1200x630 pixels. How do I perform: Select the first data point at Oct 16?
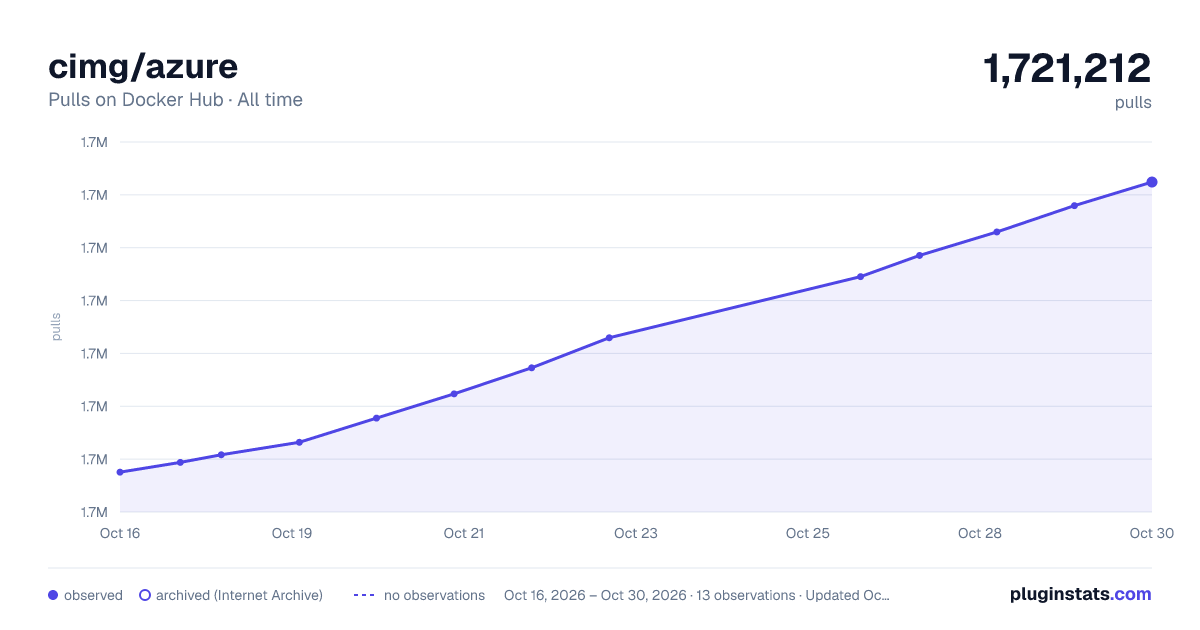click(x=120, y=472)
